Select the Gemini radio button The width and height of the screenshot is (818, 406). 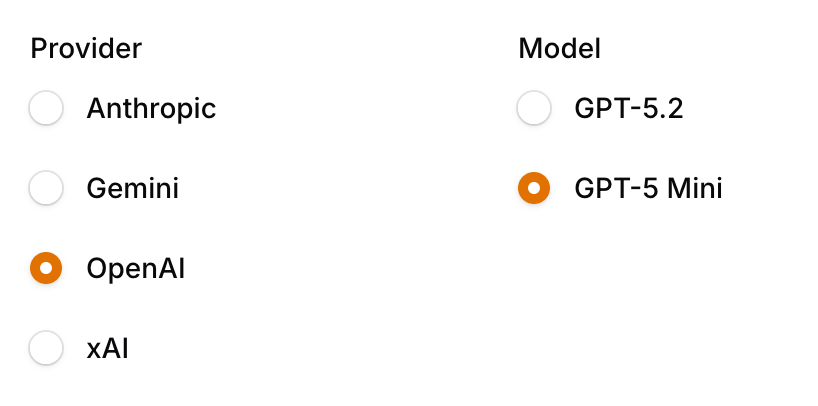point(46,188)
